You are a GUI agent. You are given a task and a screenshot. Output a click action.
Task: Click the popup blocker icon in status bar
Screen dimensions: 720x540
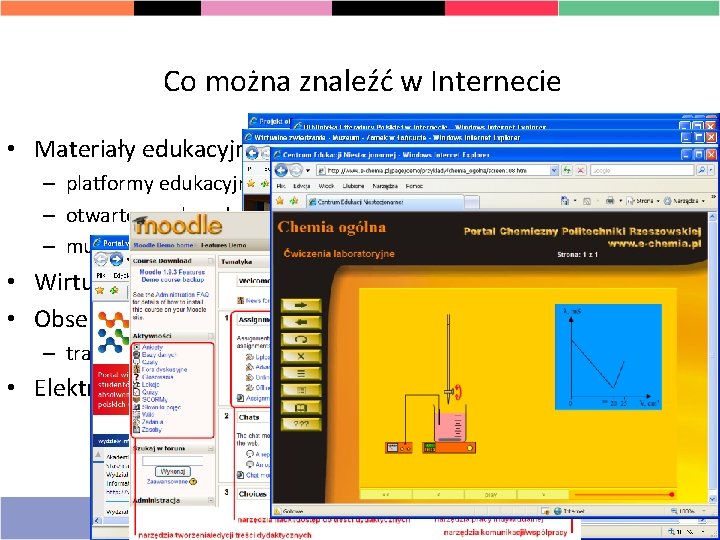[x=545, y=511]
